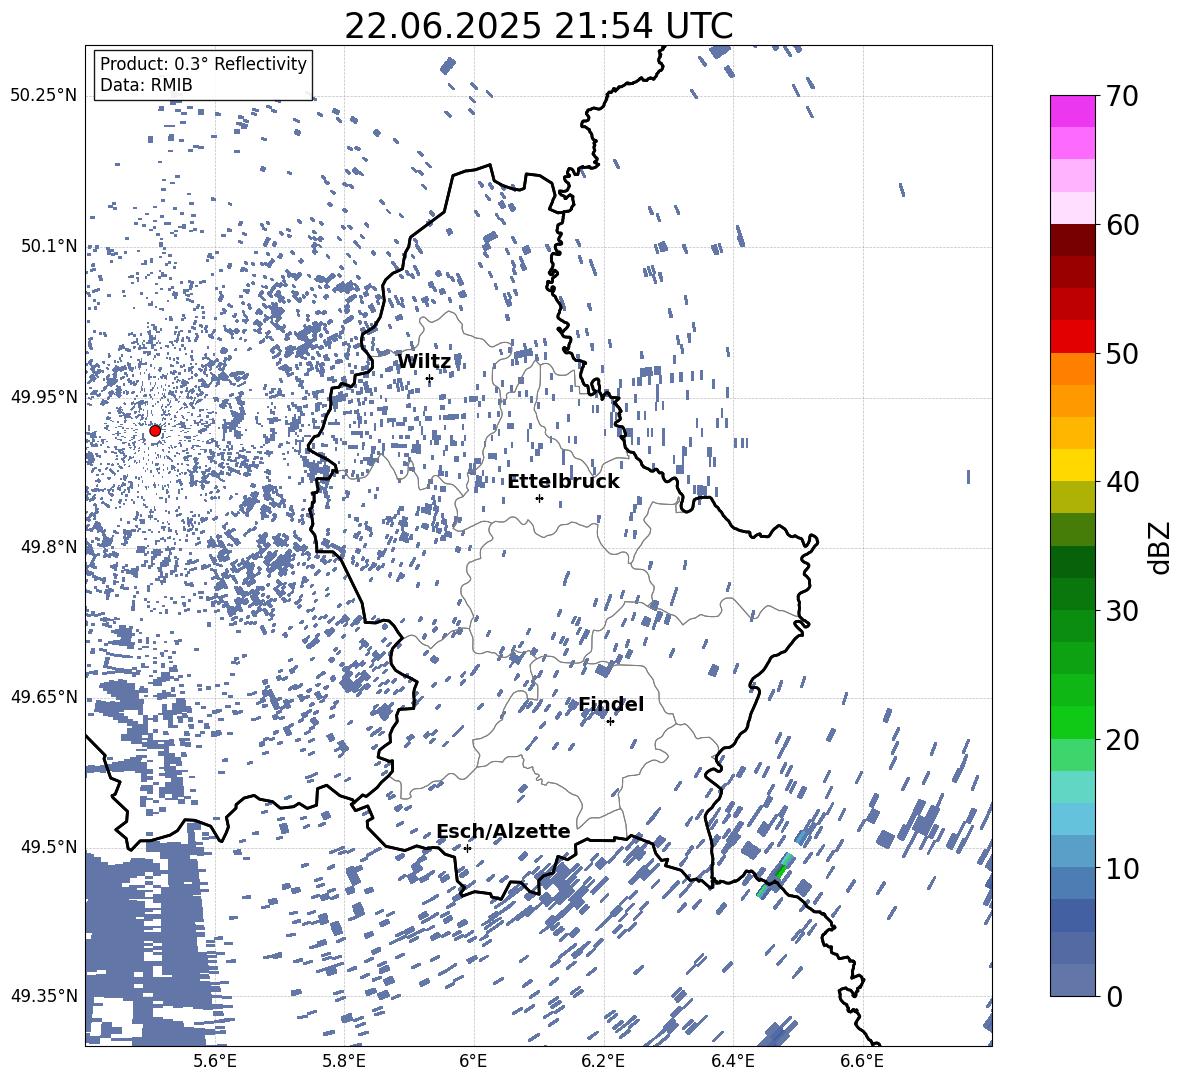Click the Product: 0.3° Reflectivity text
The width and height of the screenshot is (1184, 1081).
203,64
